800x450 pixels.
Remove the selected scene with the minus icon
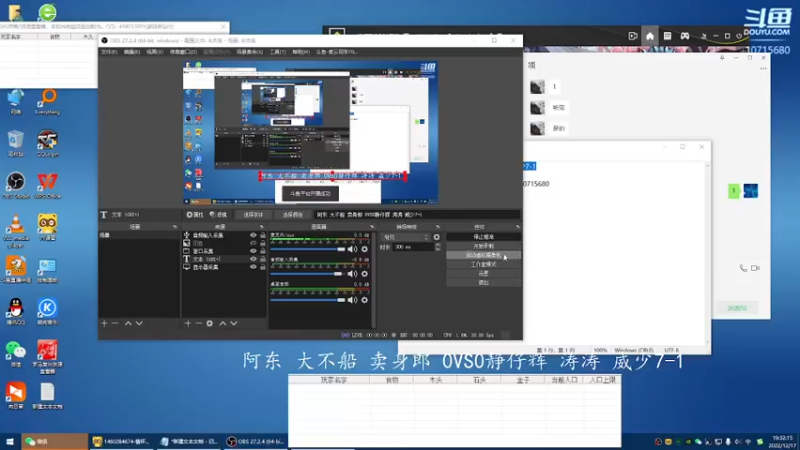[x=115, y=323]
